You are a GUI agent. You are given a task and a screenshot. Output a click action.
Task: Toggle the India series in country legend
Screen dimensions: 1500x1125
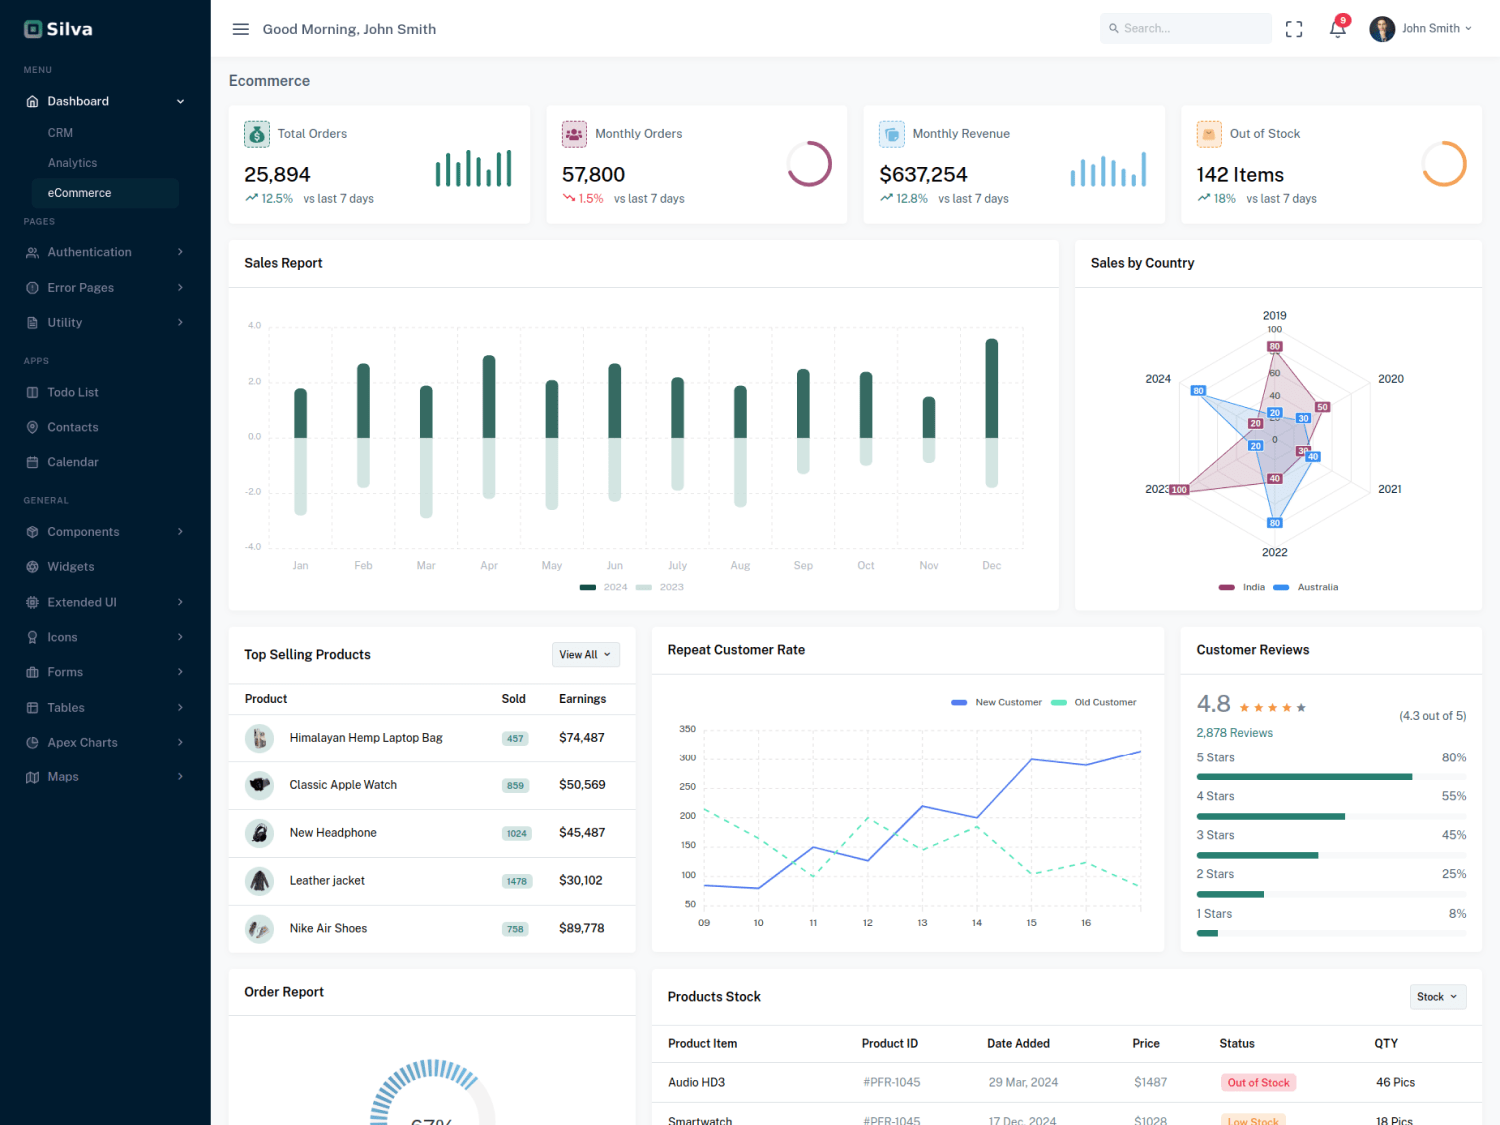pyautogui.click(x=1242, y=587)
